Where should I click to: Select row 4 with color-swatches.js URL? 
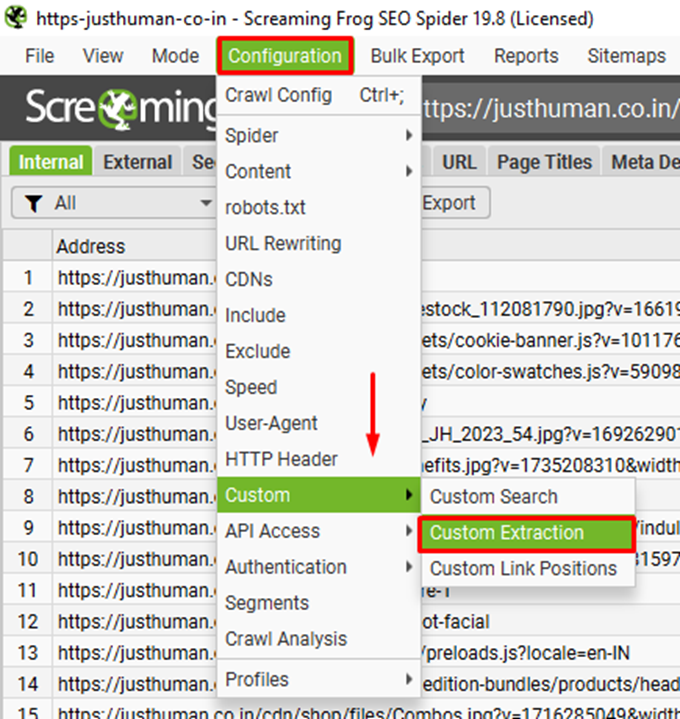coord(341,371)
